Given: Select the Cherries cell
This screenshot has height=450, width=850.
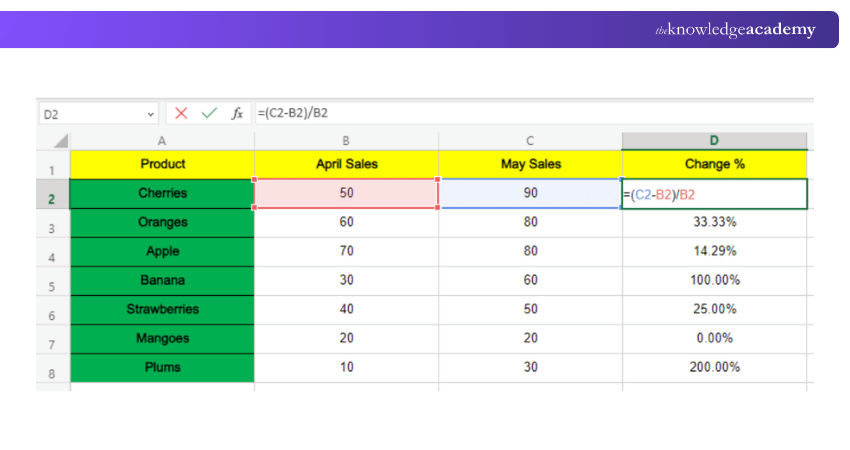Looking at the screenshot, I should tap(162, 194).
